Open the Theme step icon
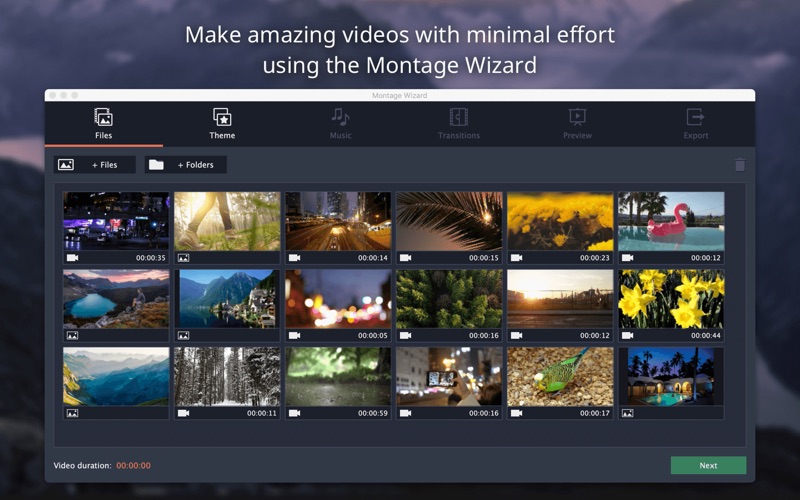800x500 pixels. coord(222,117)
